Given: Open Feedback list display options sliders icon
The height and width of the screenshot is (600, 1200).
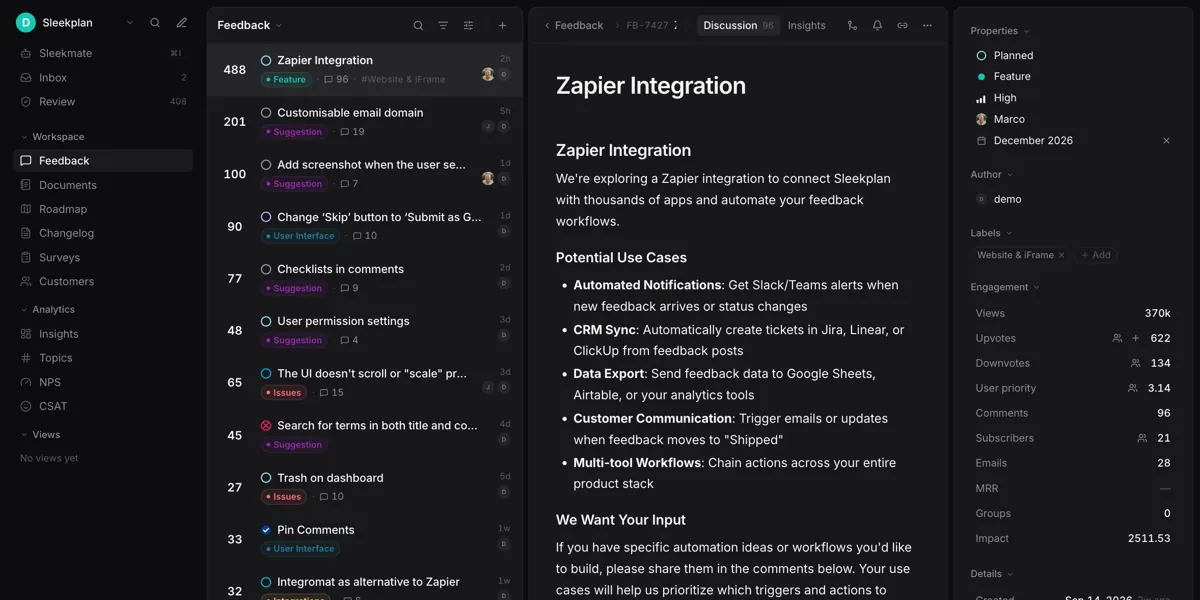Looking at the screenshot, I should tap(468, 25).
